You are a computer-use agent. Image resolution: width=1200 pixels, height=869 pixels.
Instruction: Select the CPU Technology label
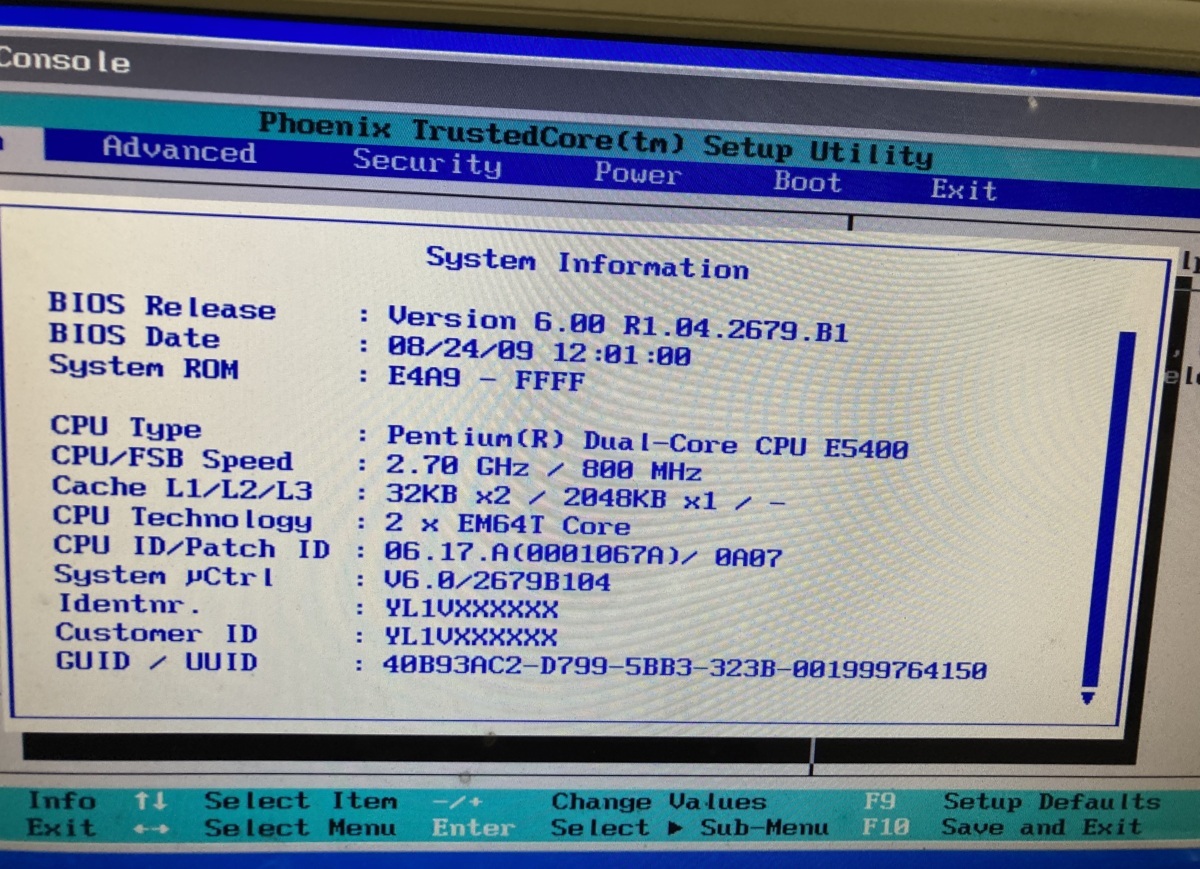pyautogui.click(x=182, y=518)
